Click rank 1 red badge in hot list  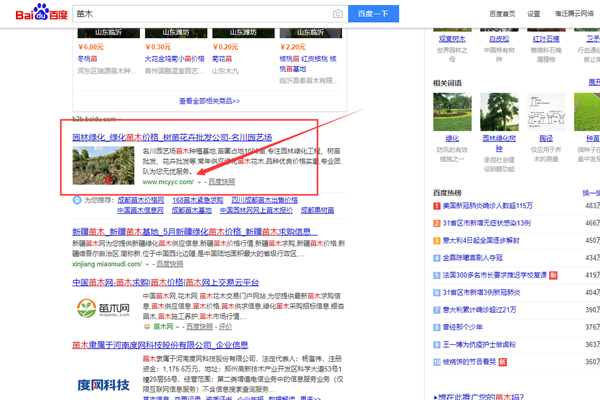point(437,206)
